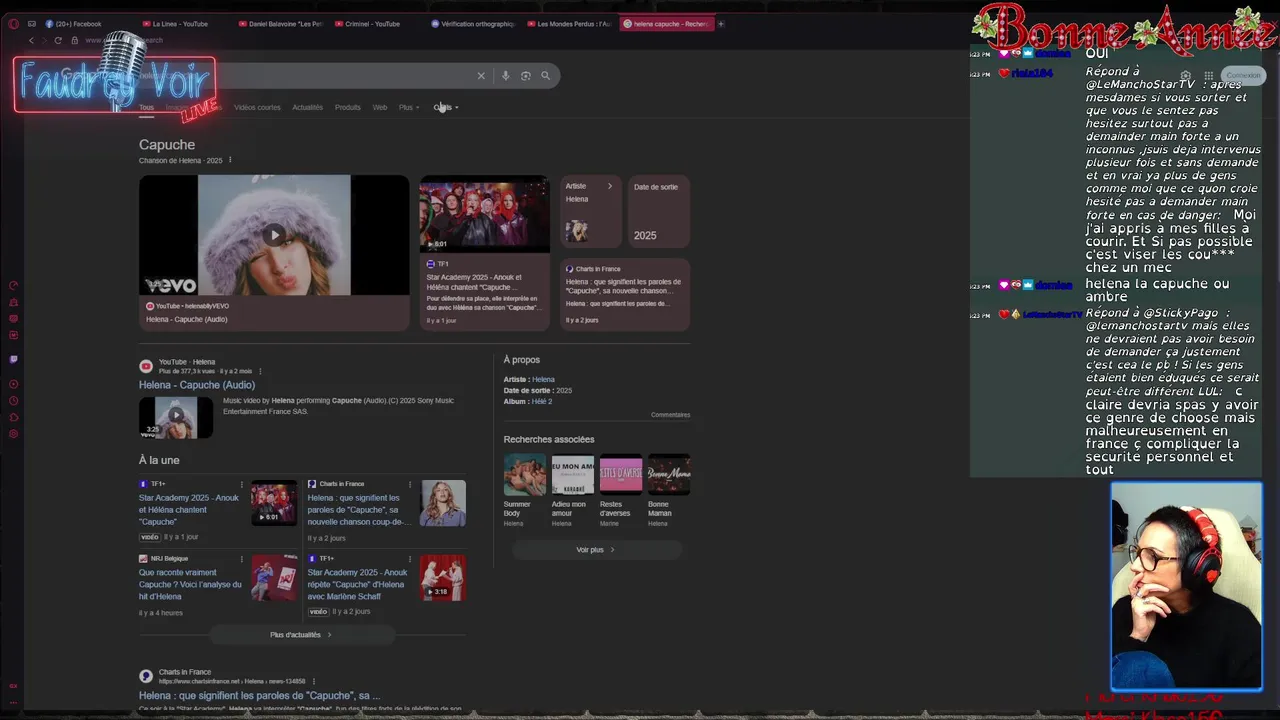Open three-dot menu of YouTube Helena result
The height and width of the screenshot is (720, 1280).
(260, 371)
